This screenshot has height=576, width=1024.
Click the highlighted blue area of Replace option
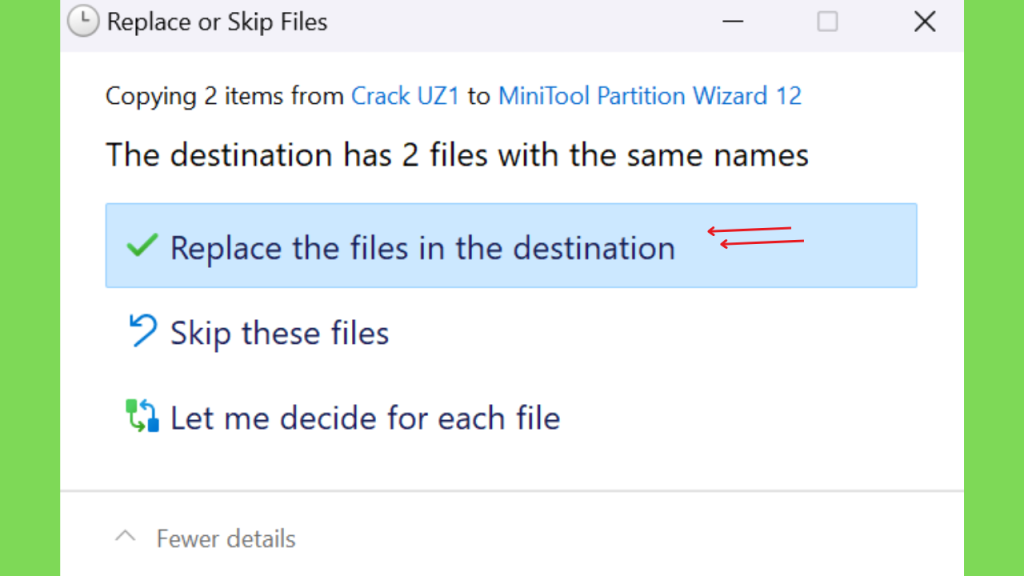511,246
